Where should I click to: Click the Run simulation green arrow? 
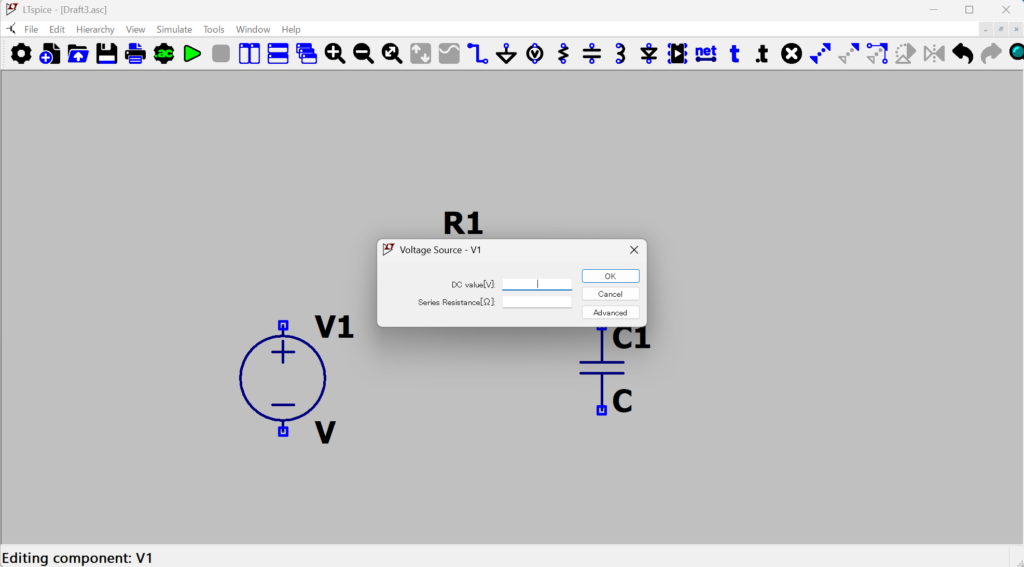(x=192, y=53)
